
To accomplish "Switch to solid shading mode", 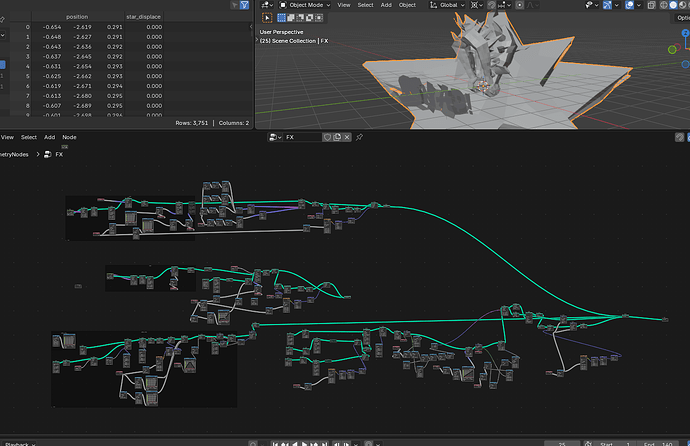I will [x=673, y=5].
